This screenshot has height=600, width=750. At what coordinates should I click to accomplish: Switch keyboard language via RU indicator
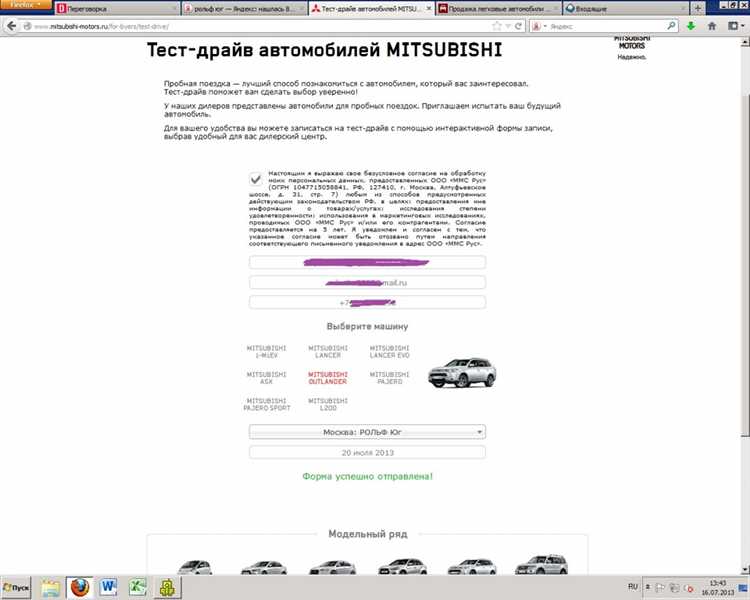click(632, 586)
